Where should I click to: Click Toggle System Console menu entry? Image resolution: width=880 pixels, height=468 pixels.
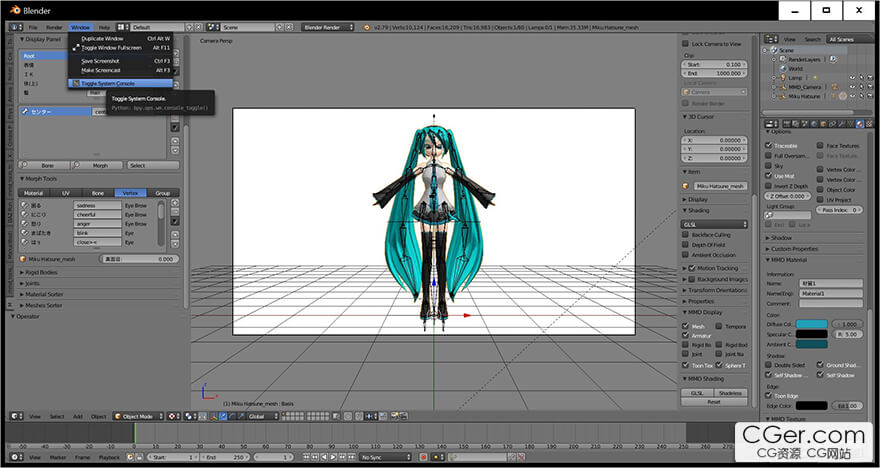[x=108, y=83]
